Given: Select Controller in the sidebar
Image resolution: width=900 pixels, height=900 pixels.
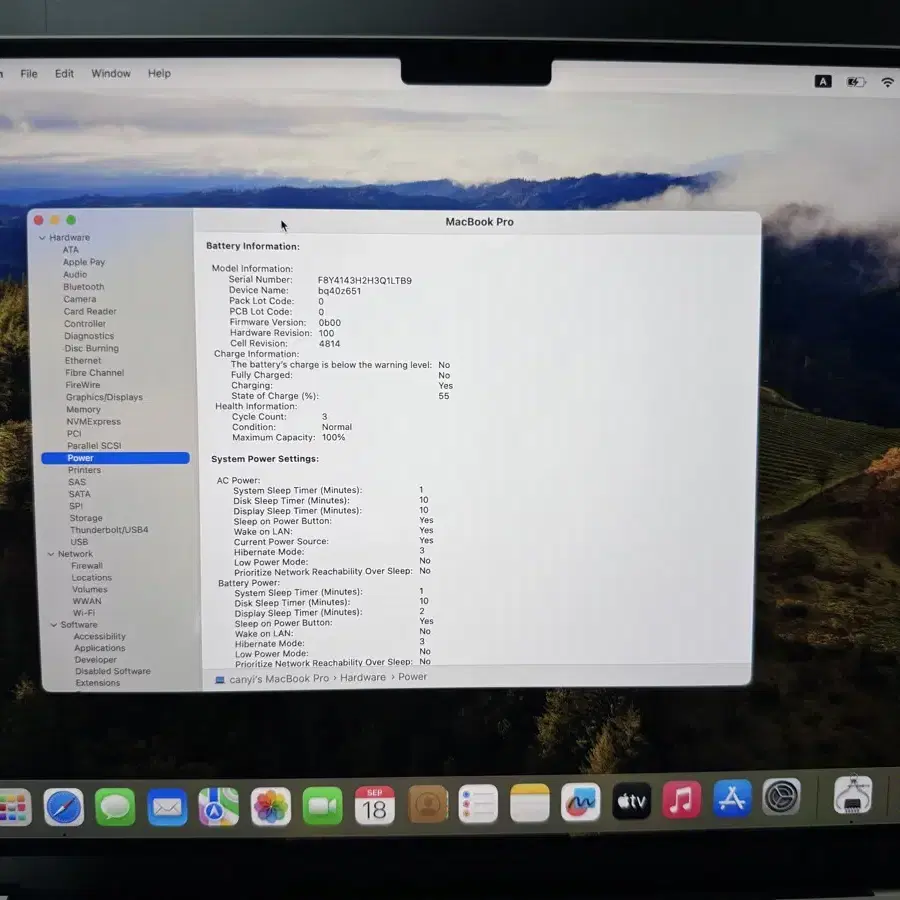Looking at the screenshot, I should click(x=85, y=324).
